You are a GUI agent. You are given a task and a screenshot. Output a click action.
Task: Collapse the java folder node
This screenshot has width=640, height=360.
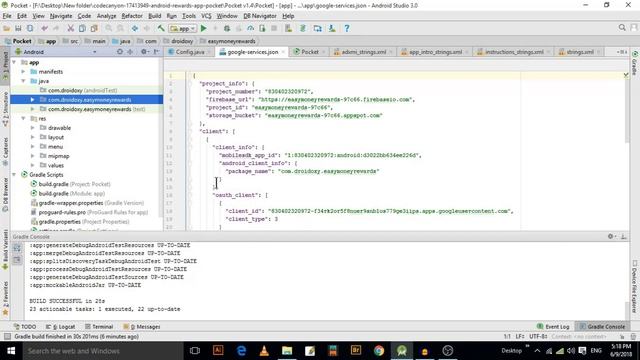pyautogui.click(x=24, y=81)
